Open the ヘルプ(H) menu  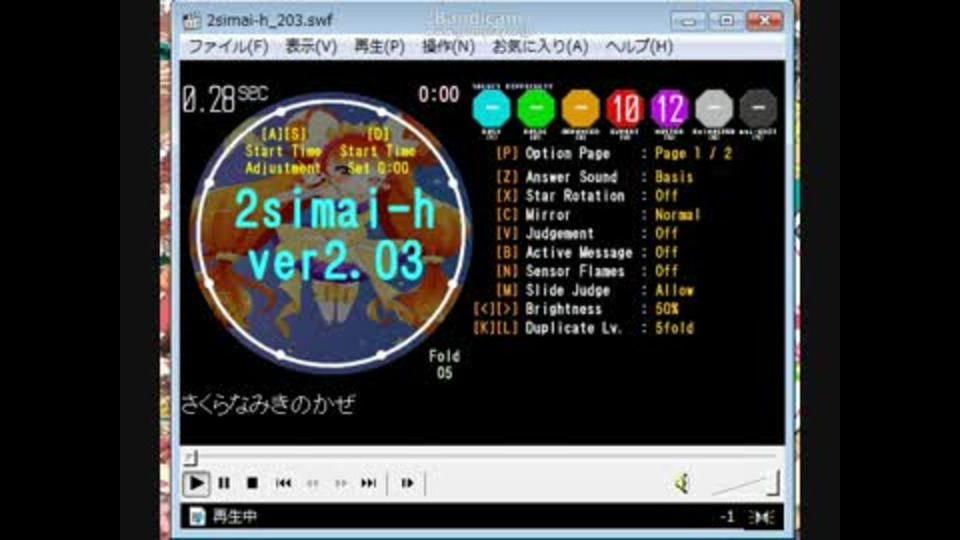pyautogui.click(x=639, y=47)
